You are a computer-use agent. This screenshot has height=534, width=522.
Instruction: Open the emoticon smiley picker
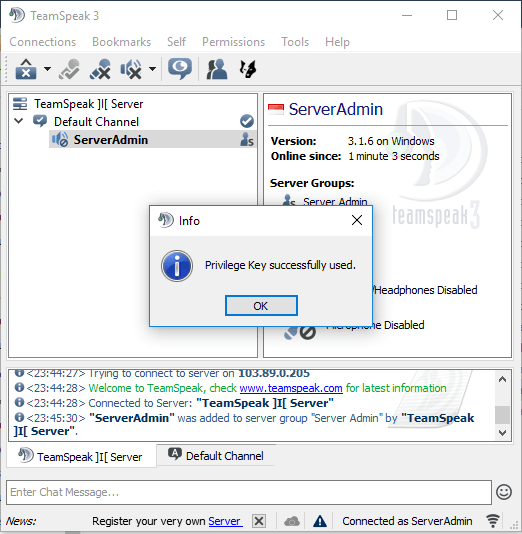[504, 492]
